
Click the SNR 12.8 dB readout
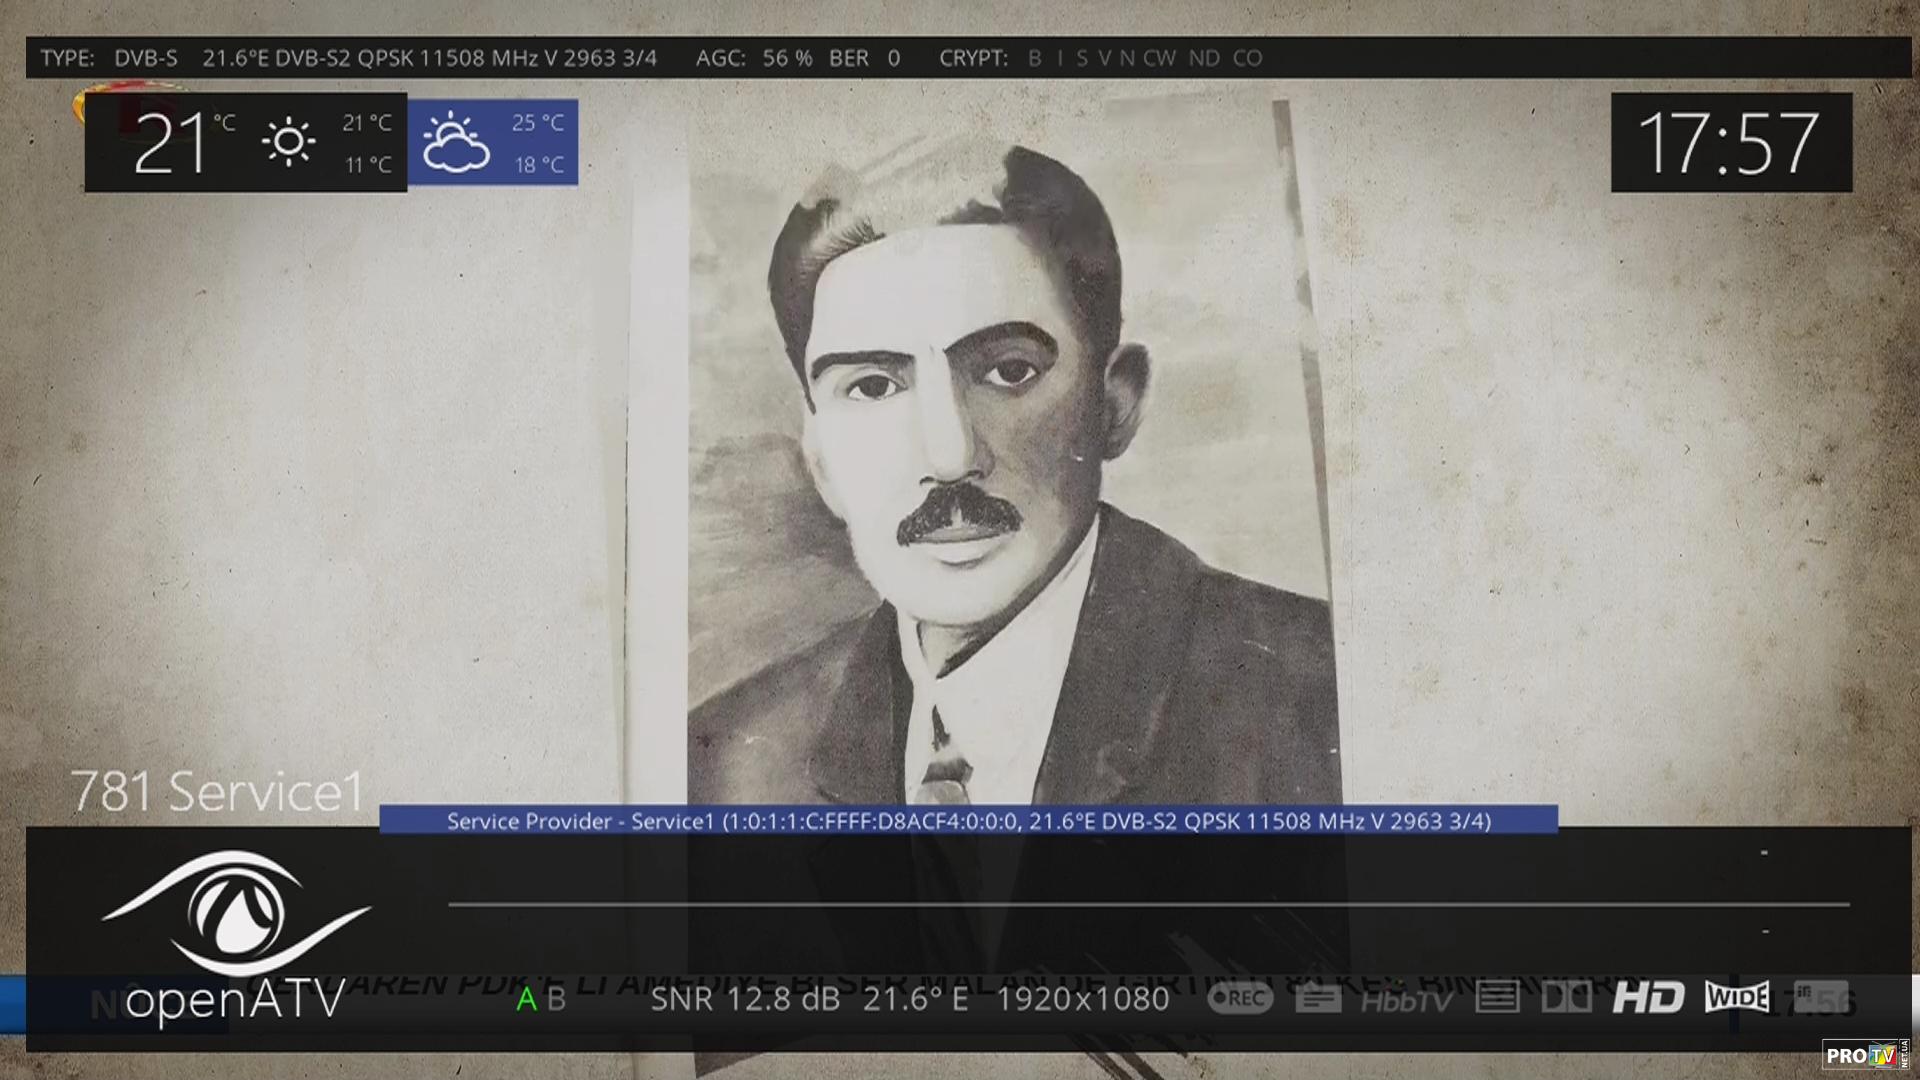[745, 999]
